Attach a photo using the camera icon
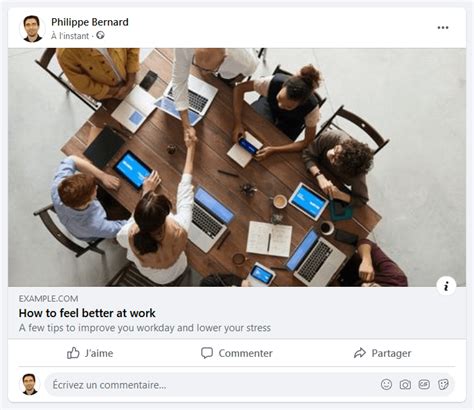 (405, 385)
